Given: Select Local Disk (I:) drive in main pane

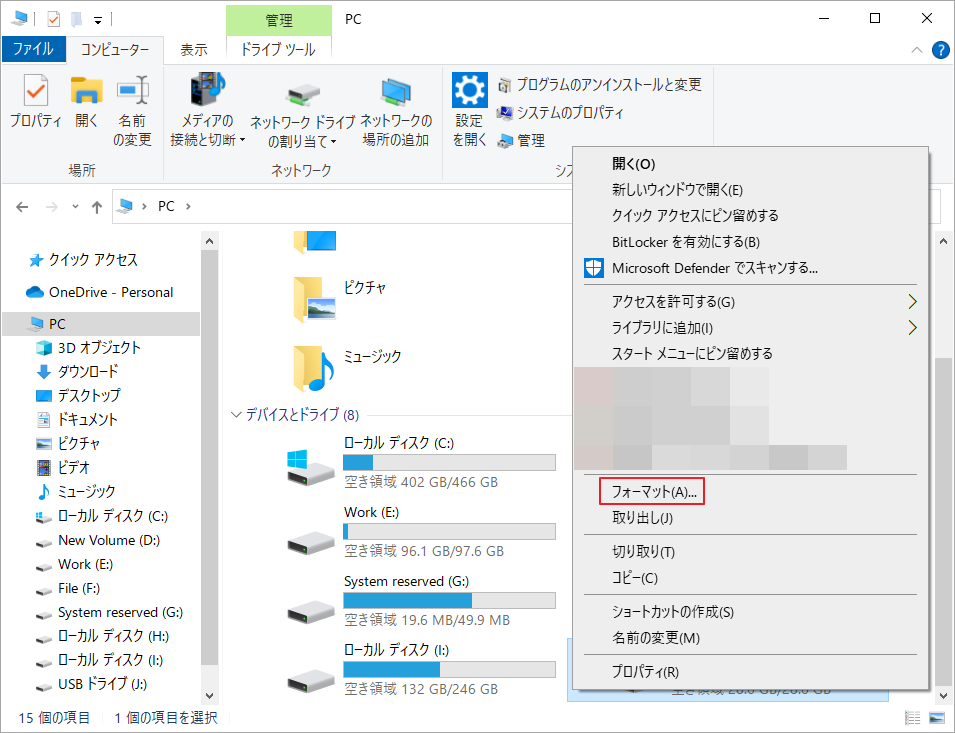Looking at the screenshot, I should pyautogui.click(x=421, y=669).
